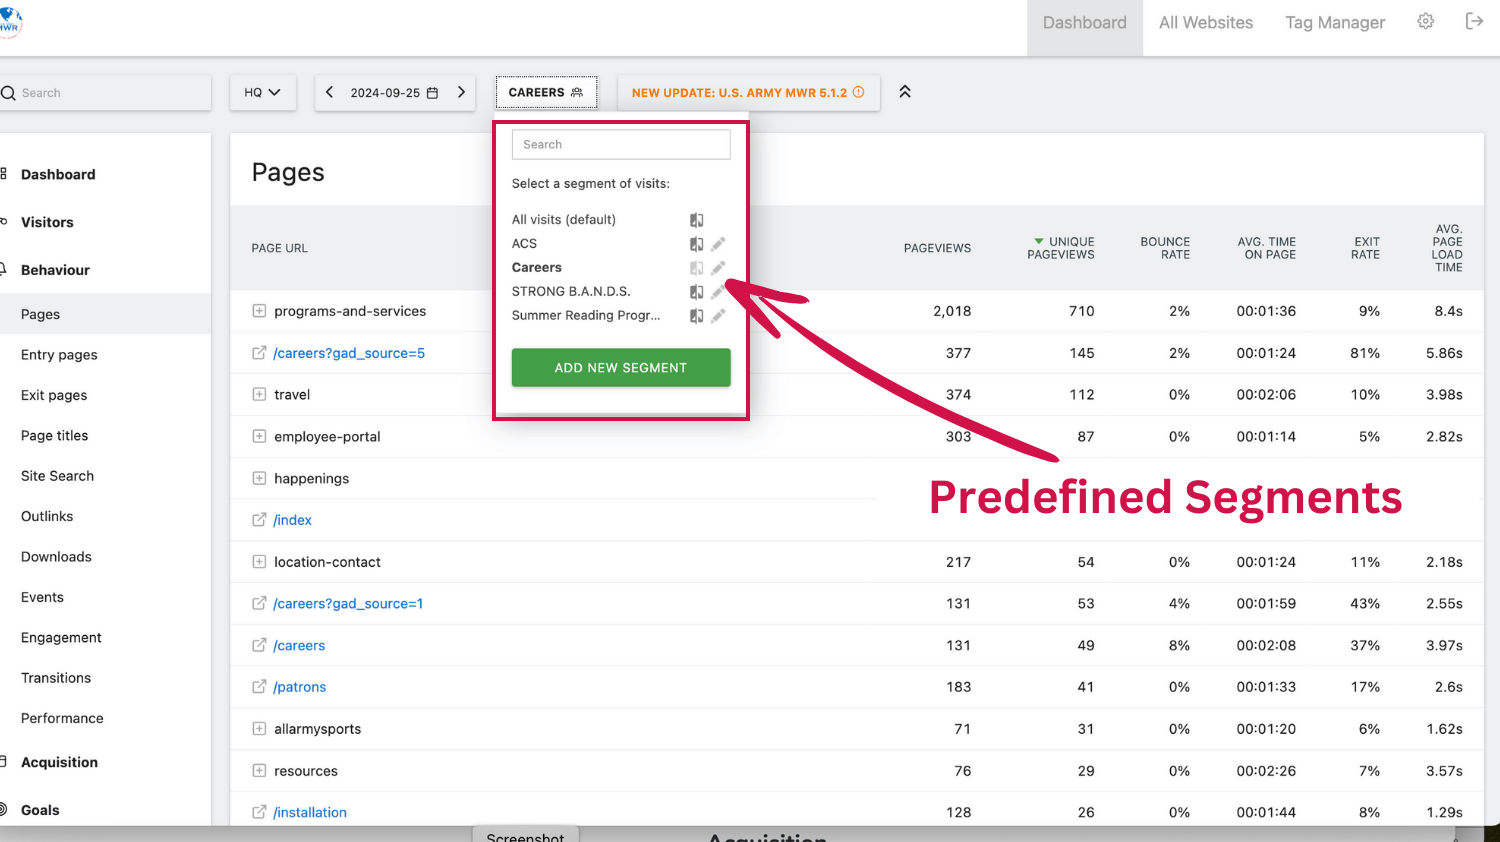1500x842 pixels.
Task: Click the segment Search input field
Action: [621, 144]
